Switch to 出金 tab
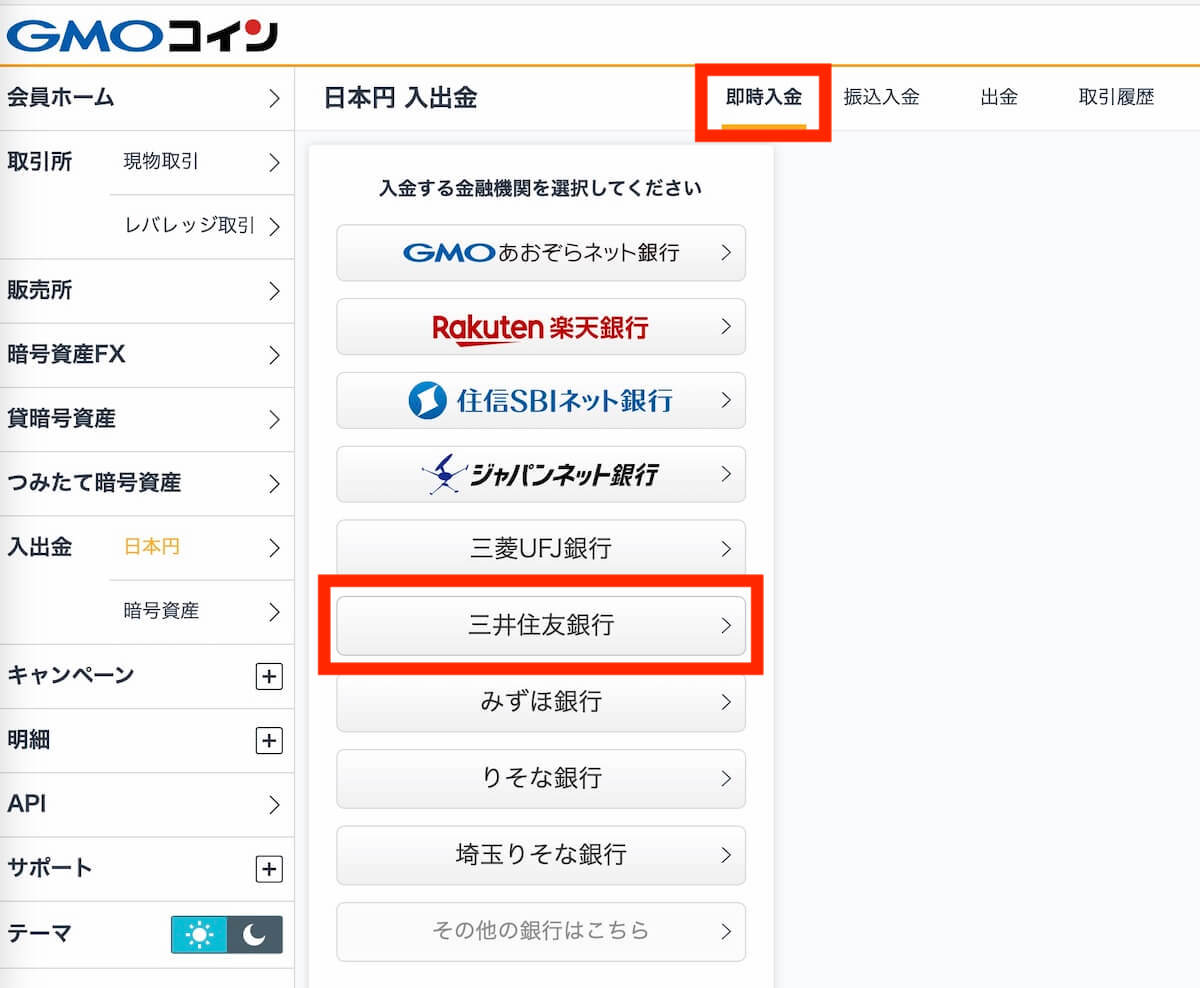The height and width of the screenshot is (988, 1200). 999,98
